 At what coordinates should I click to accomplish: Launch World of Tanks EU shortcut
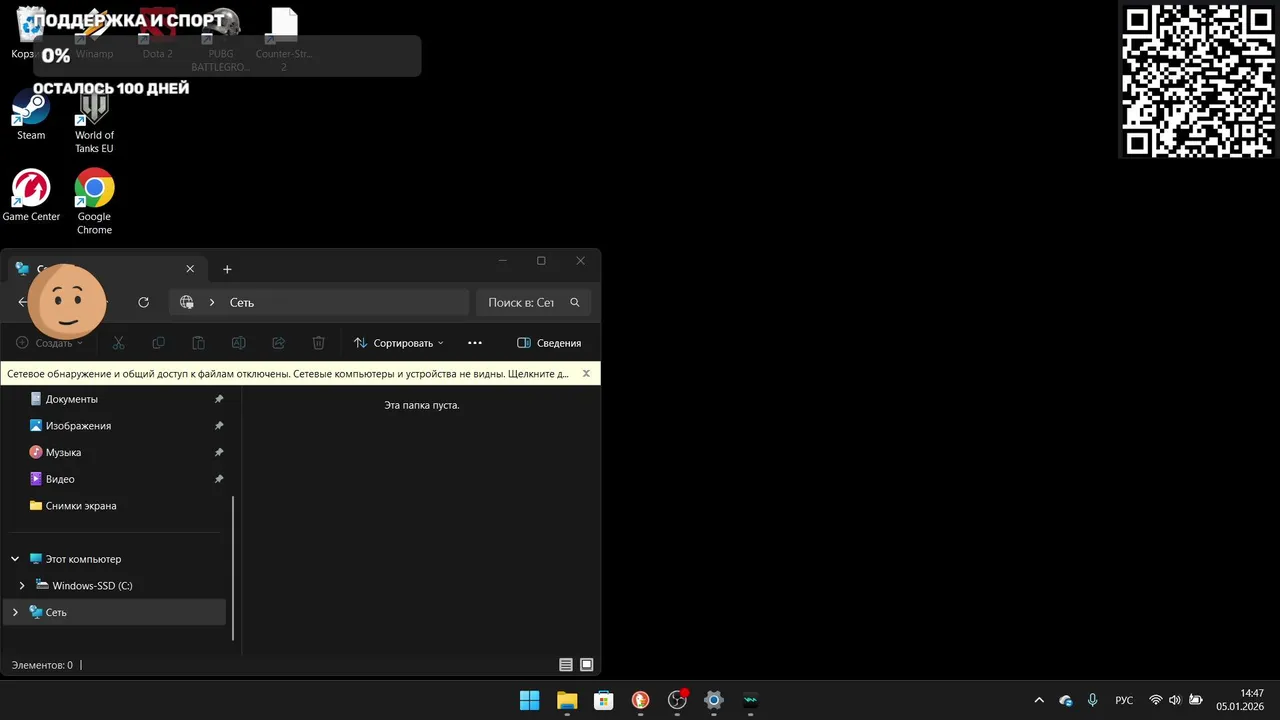94,122
